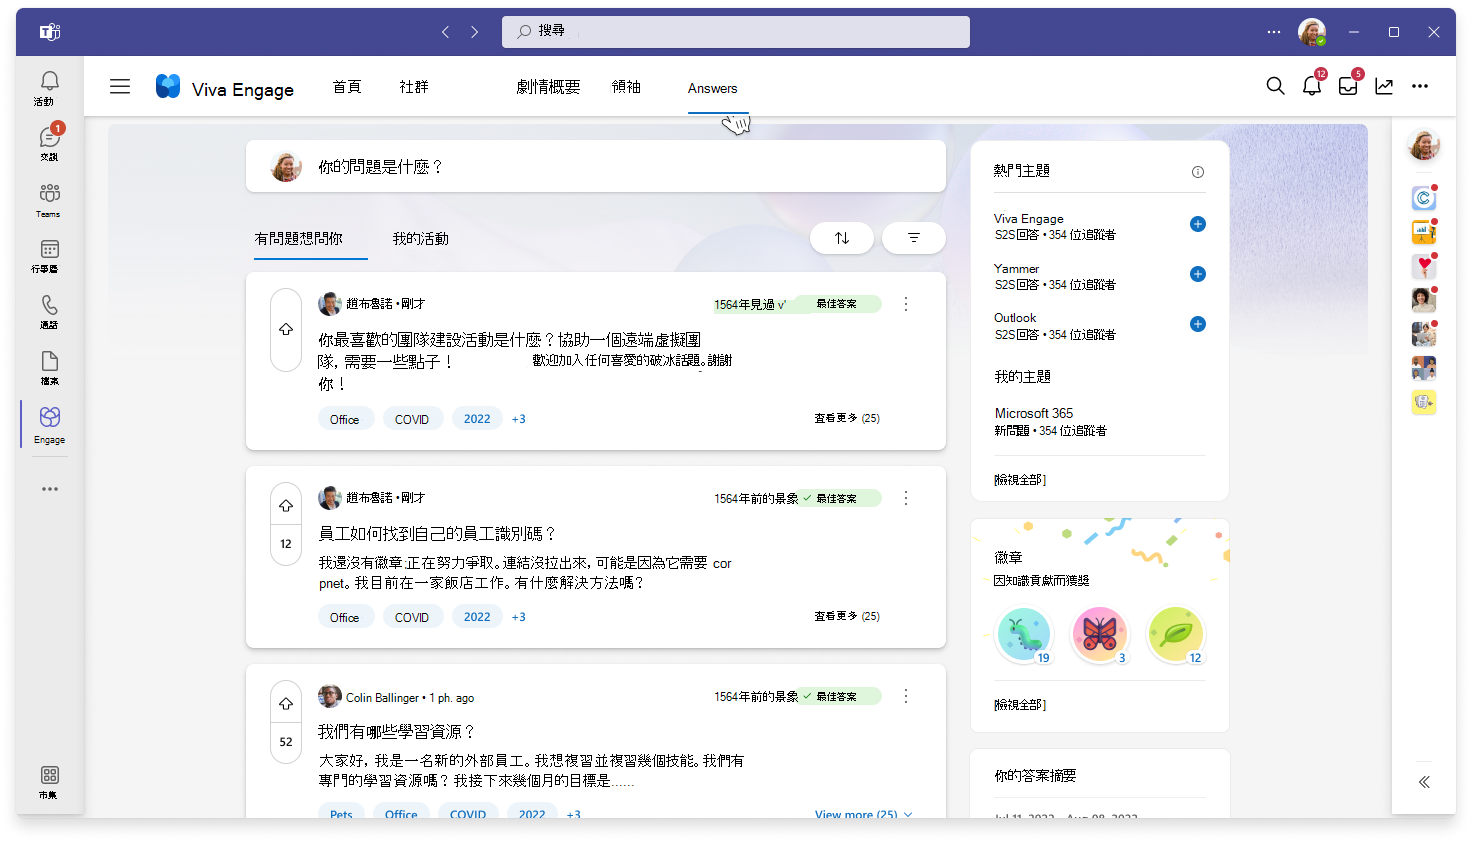The height and width of the screenshot is (842, 1472).
Task: Click the Teams search field
Action: click(x=736, y=31)
